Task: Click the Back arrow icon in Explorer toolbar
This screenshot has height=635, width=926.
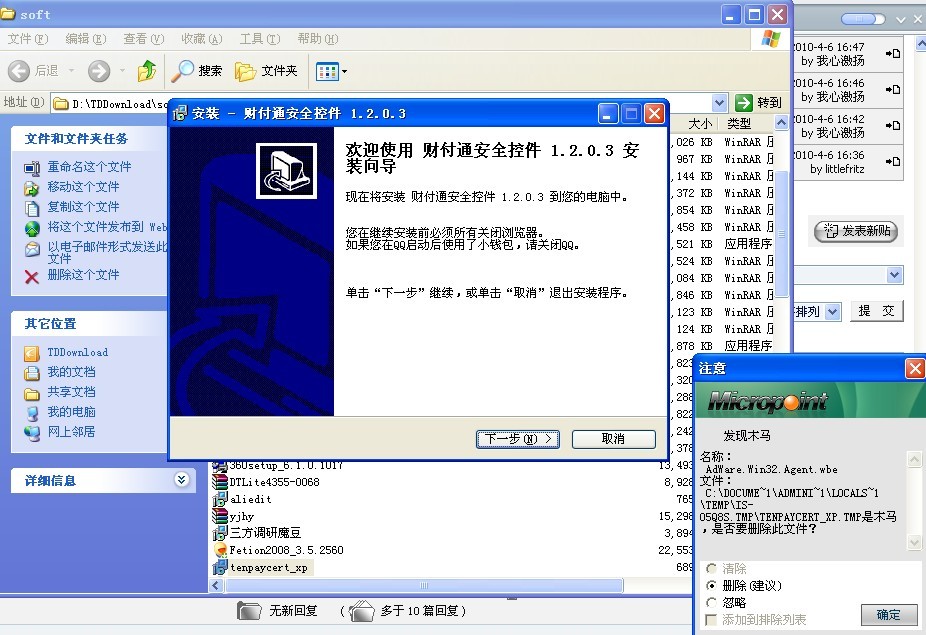Action: click(x=19, y=71)
